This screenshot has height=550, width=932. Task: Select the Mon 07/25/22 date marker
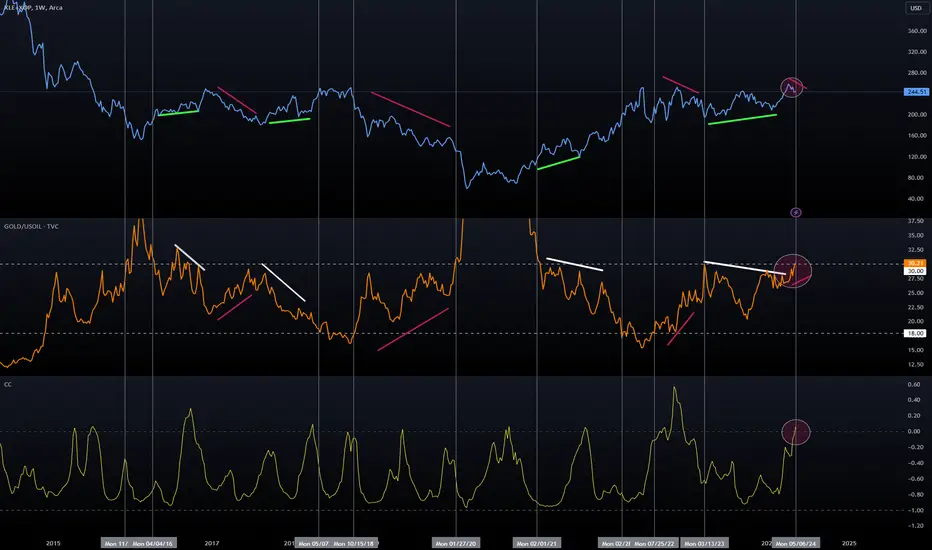click(x=654, y=543)
